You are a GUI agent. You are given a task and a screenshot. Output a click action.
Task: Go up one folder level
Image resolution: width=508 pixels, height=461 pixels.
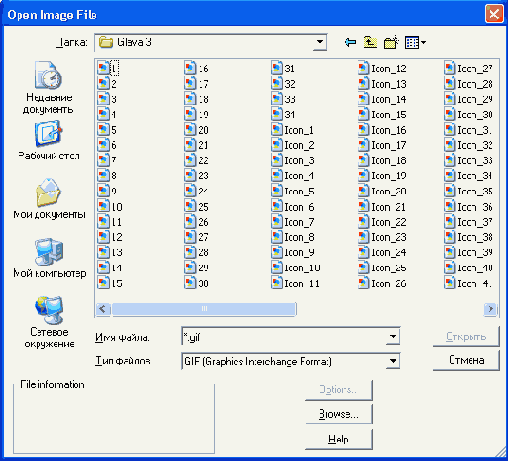coord(370,42)
